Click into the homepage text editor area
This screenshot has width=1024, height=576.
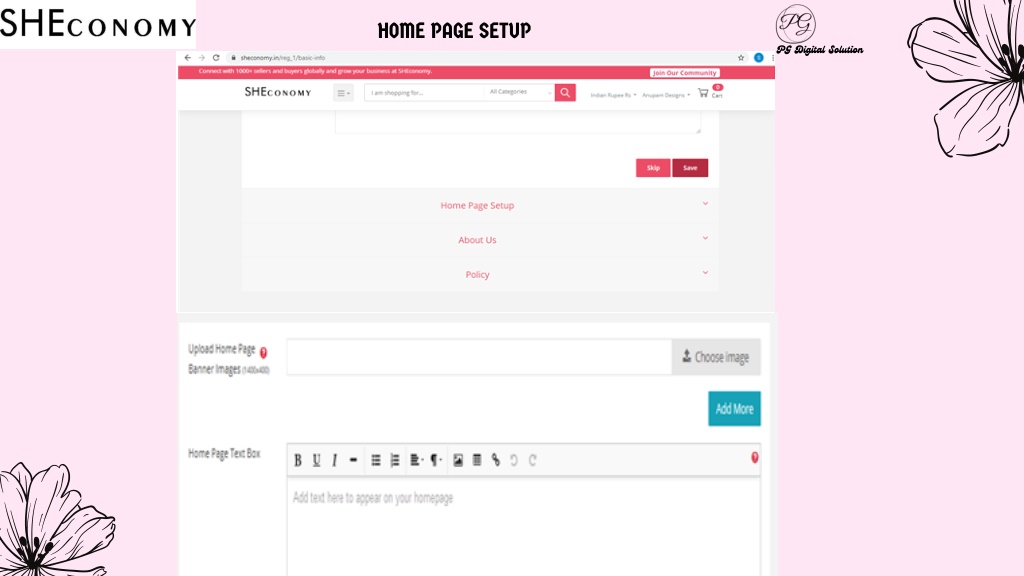click(x=524, y=528)
